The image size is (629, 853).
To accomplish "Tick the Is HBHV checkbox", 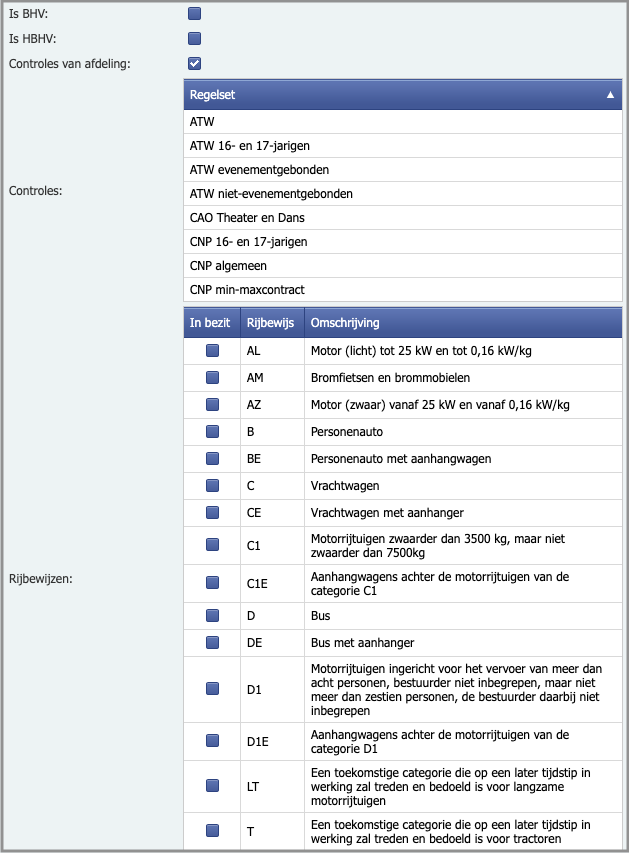I will pyautogui.click(x=195, y=39).
